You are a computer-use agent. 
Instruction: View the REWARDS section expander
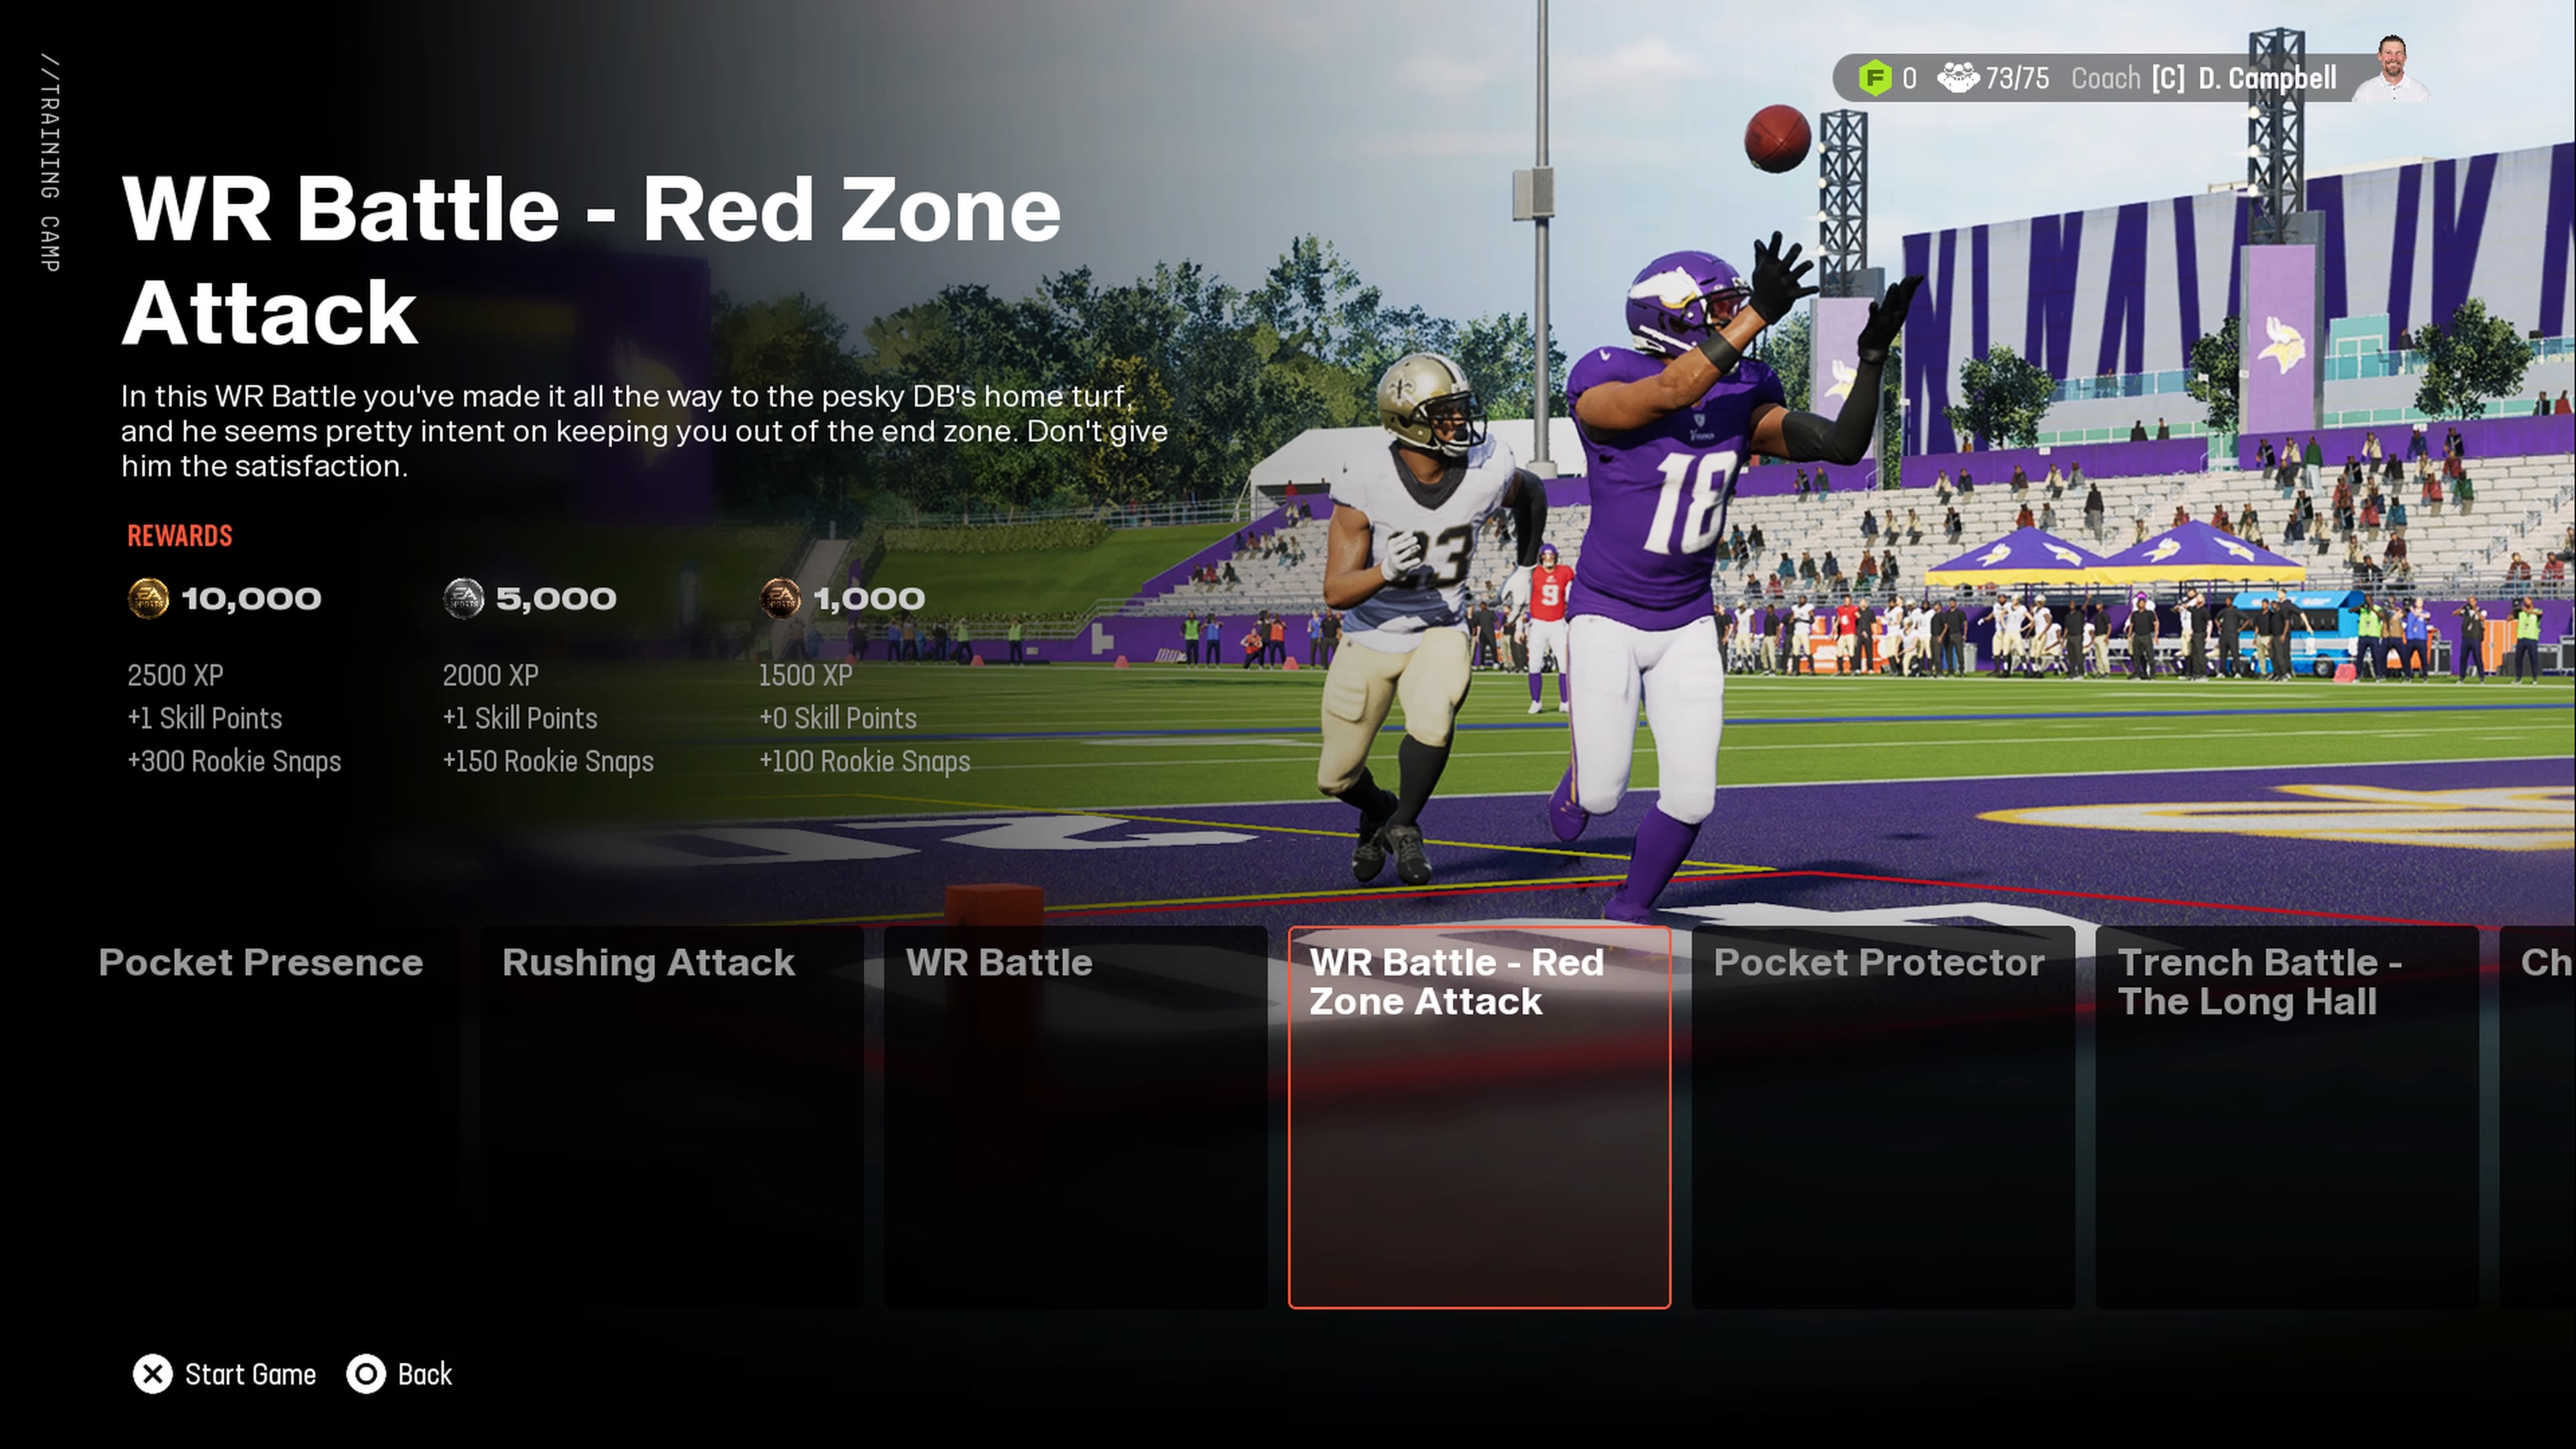tap(177, 534)
